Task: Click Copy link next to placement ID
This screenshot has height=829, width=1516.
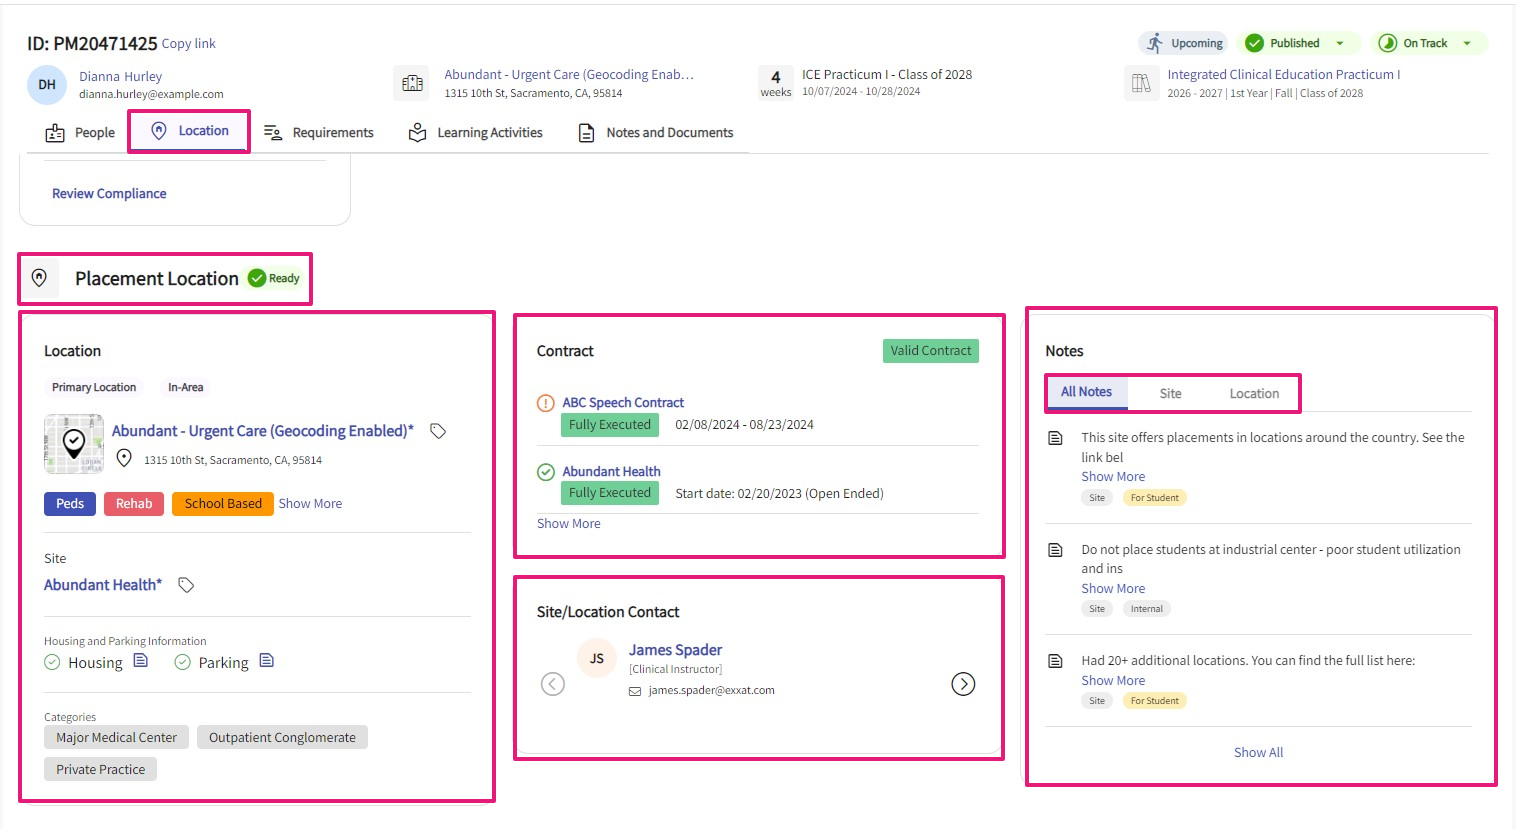Action: click(189, 44)
